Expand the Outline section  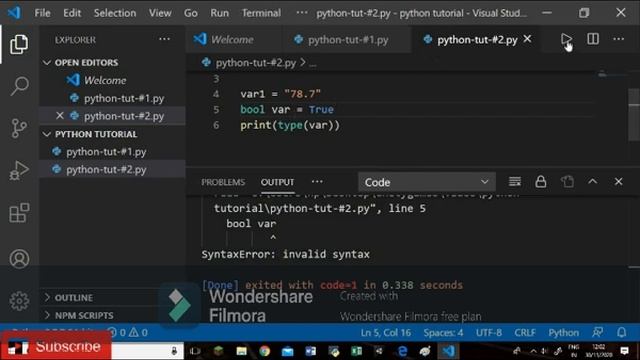tap(68, 298)
